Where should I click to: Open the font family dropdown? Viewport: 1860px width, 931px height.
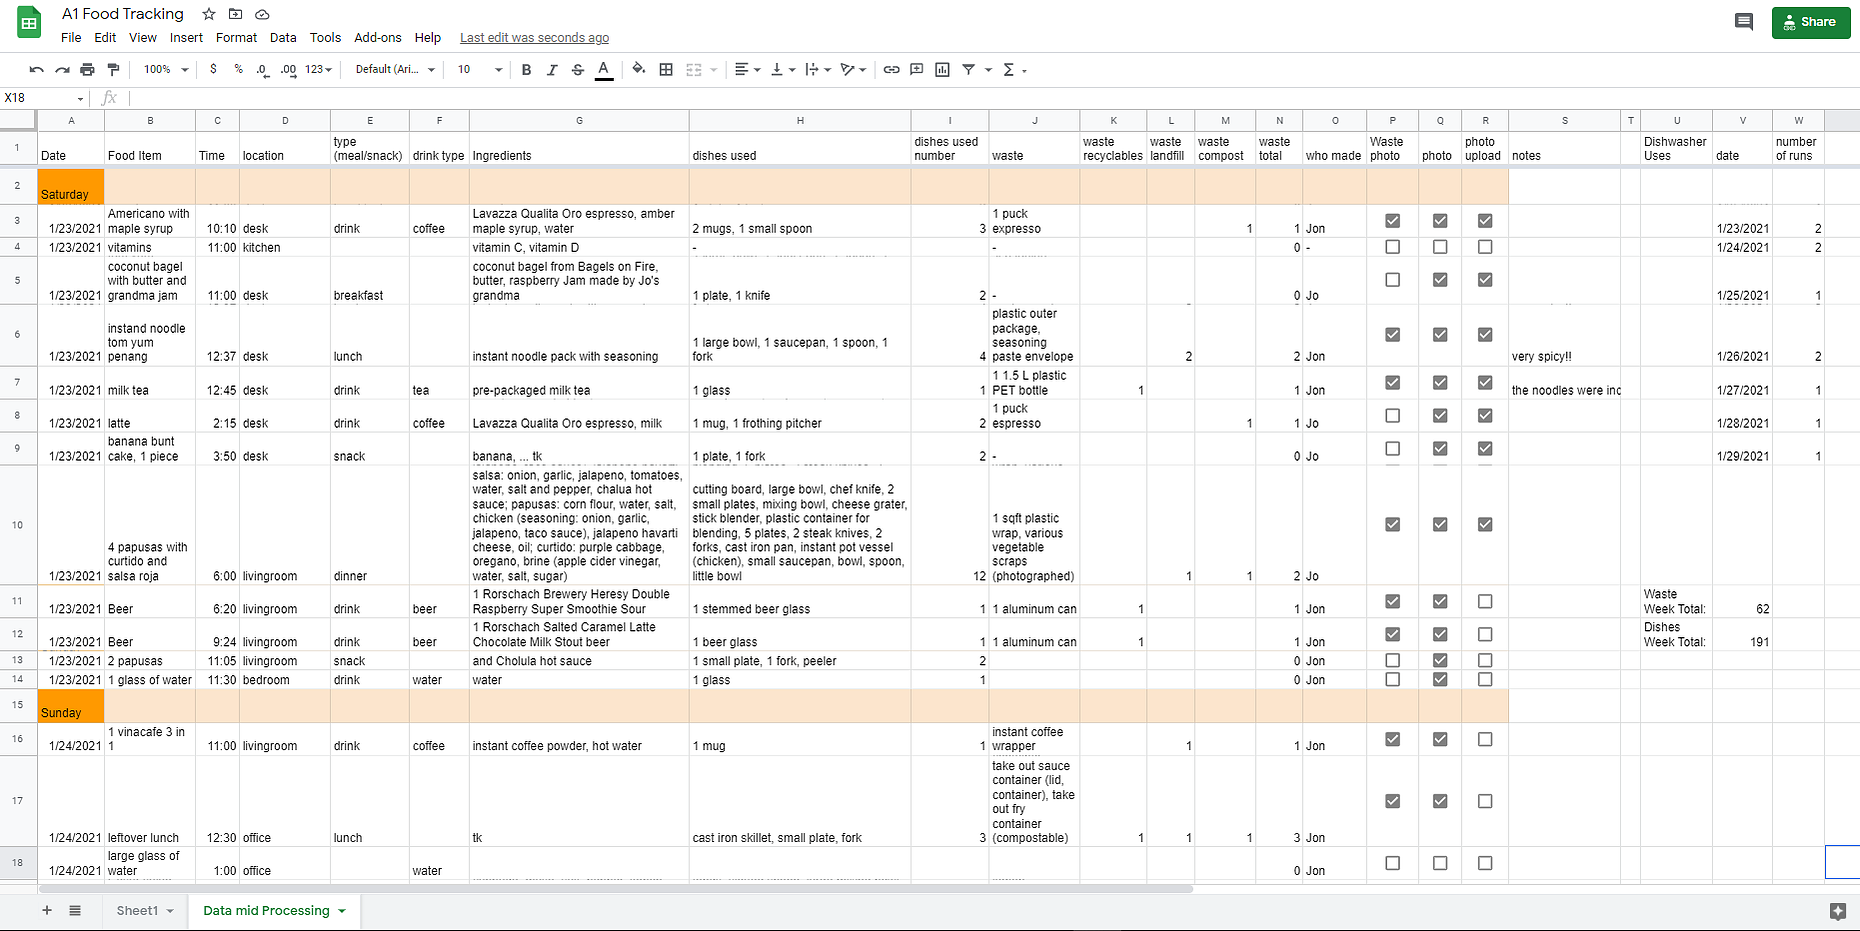tap(395, 69)
